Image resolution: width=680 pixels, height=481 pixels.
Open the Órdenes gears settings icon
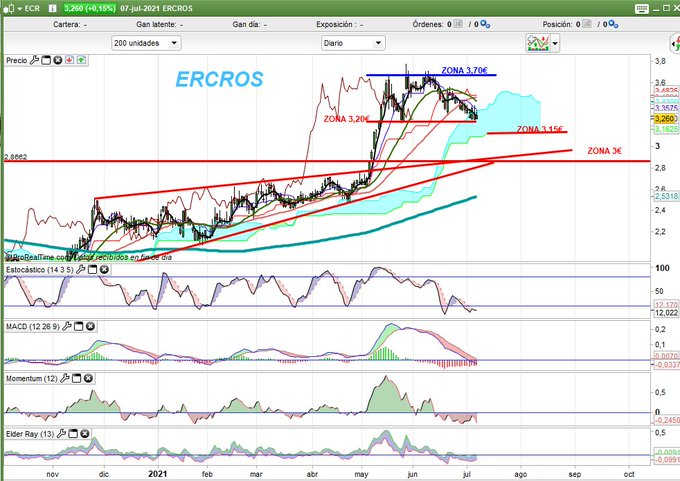(x=485, y=24)
